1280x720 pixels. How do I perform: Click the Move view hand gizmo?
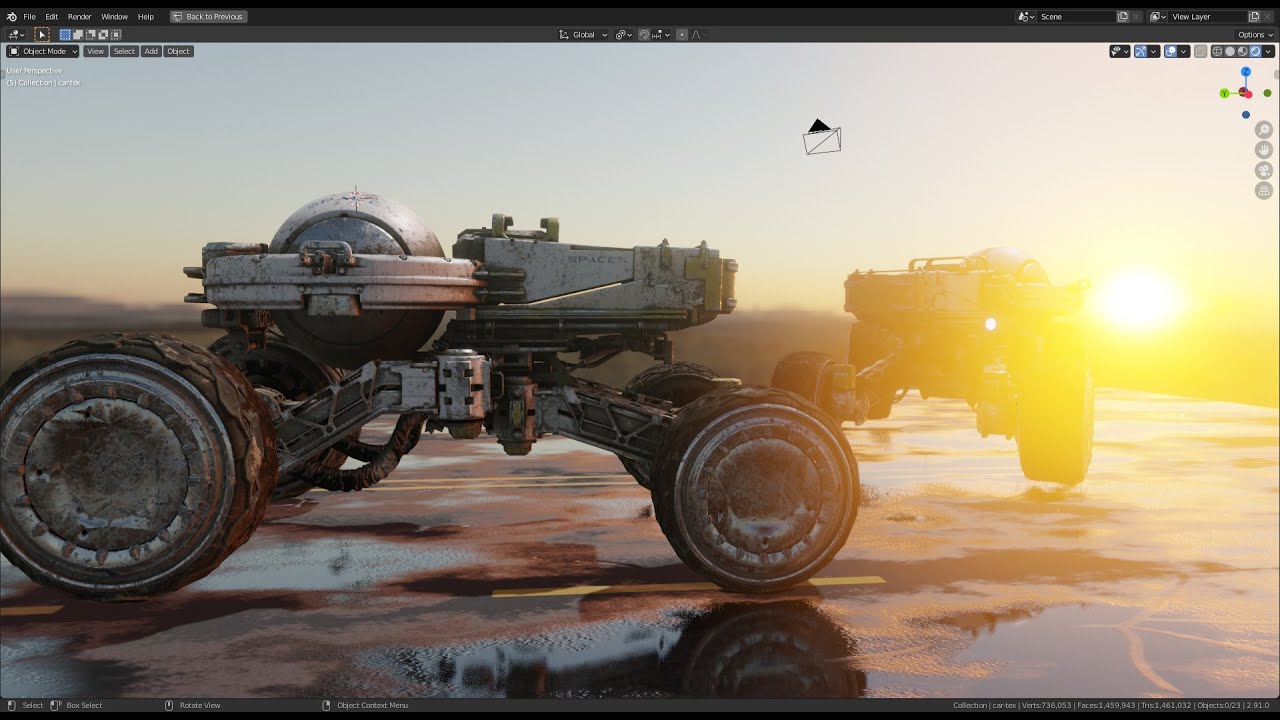(x=1264, y=150)
